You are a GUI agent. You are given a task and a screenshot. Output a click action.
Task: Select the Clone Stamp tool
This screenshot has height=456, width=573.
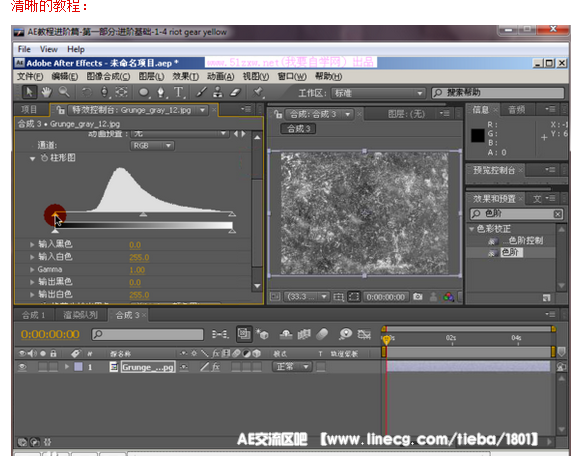pyautogui.click(x=218, y=92)
